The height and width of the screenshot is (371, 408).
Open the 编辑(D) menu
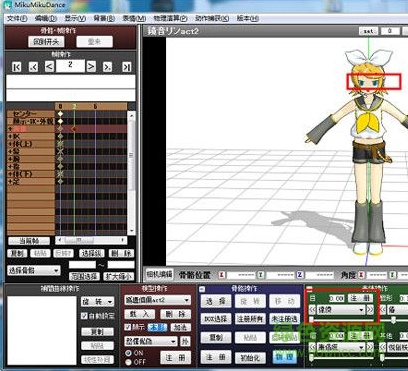(46, 19)
